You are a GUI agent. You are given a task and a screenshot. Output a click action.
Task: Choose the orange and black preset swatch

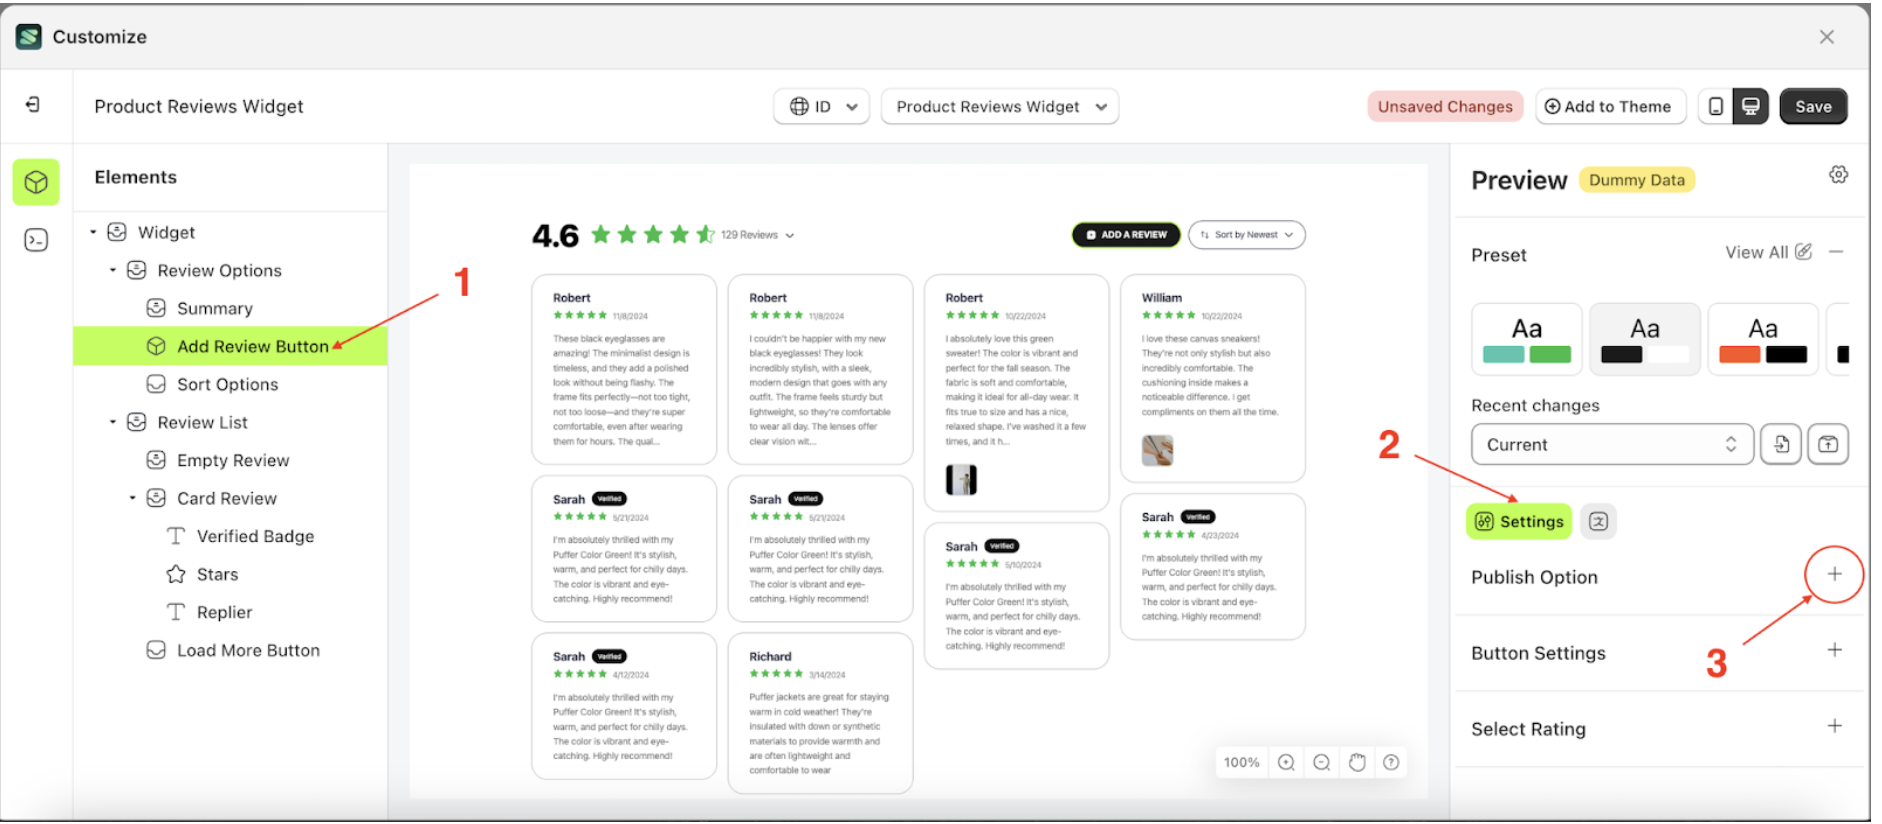[x=1762, y=339]
